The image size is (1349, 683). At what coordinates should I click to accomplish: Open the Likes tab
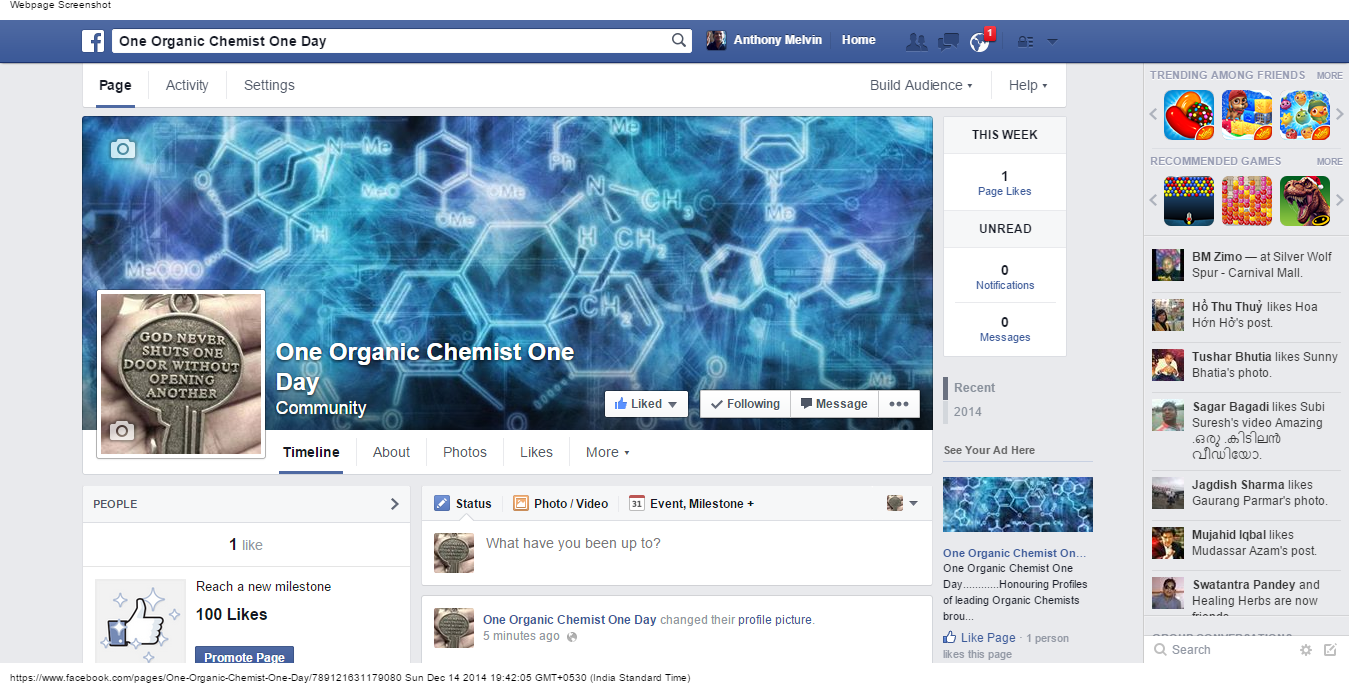536,452
